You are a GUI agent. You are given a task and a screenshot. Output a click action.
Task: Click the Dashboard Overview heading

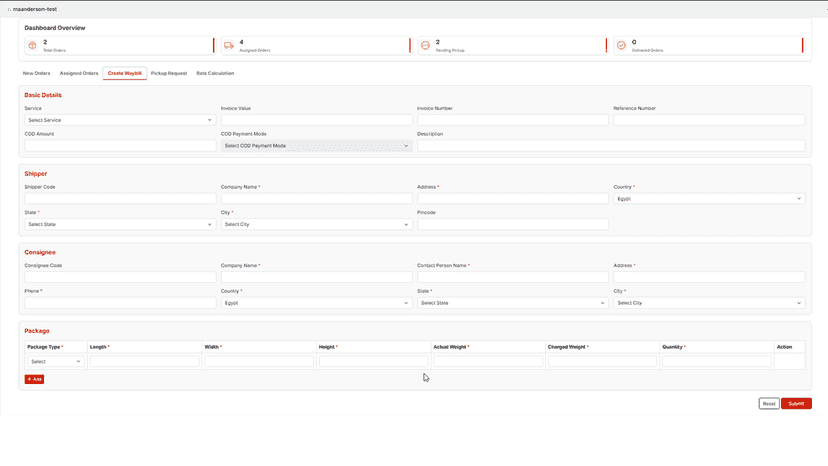54,28
